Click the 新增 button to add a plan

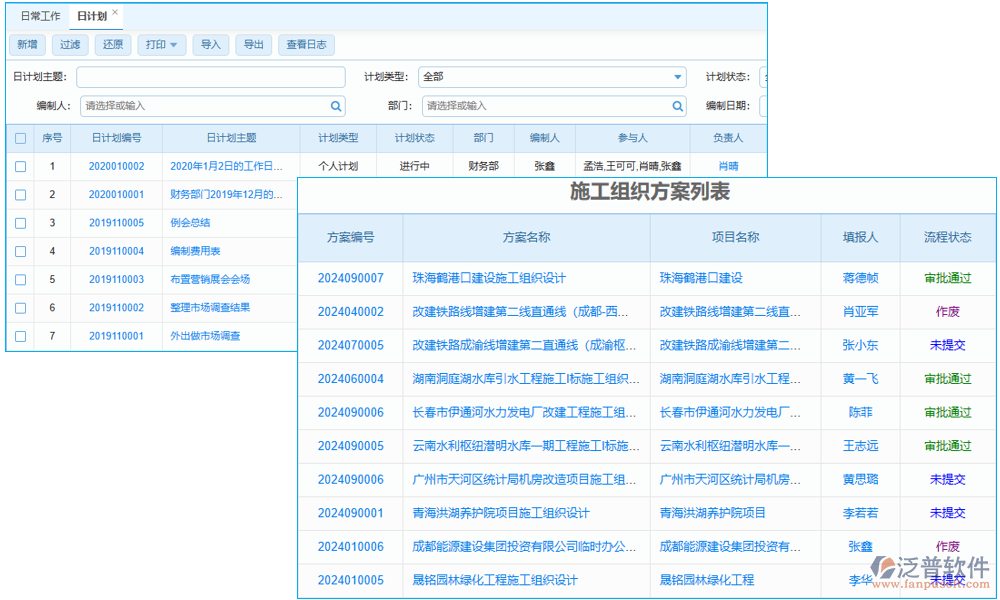coord(27,44)
